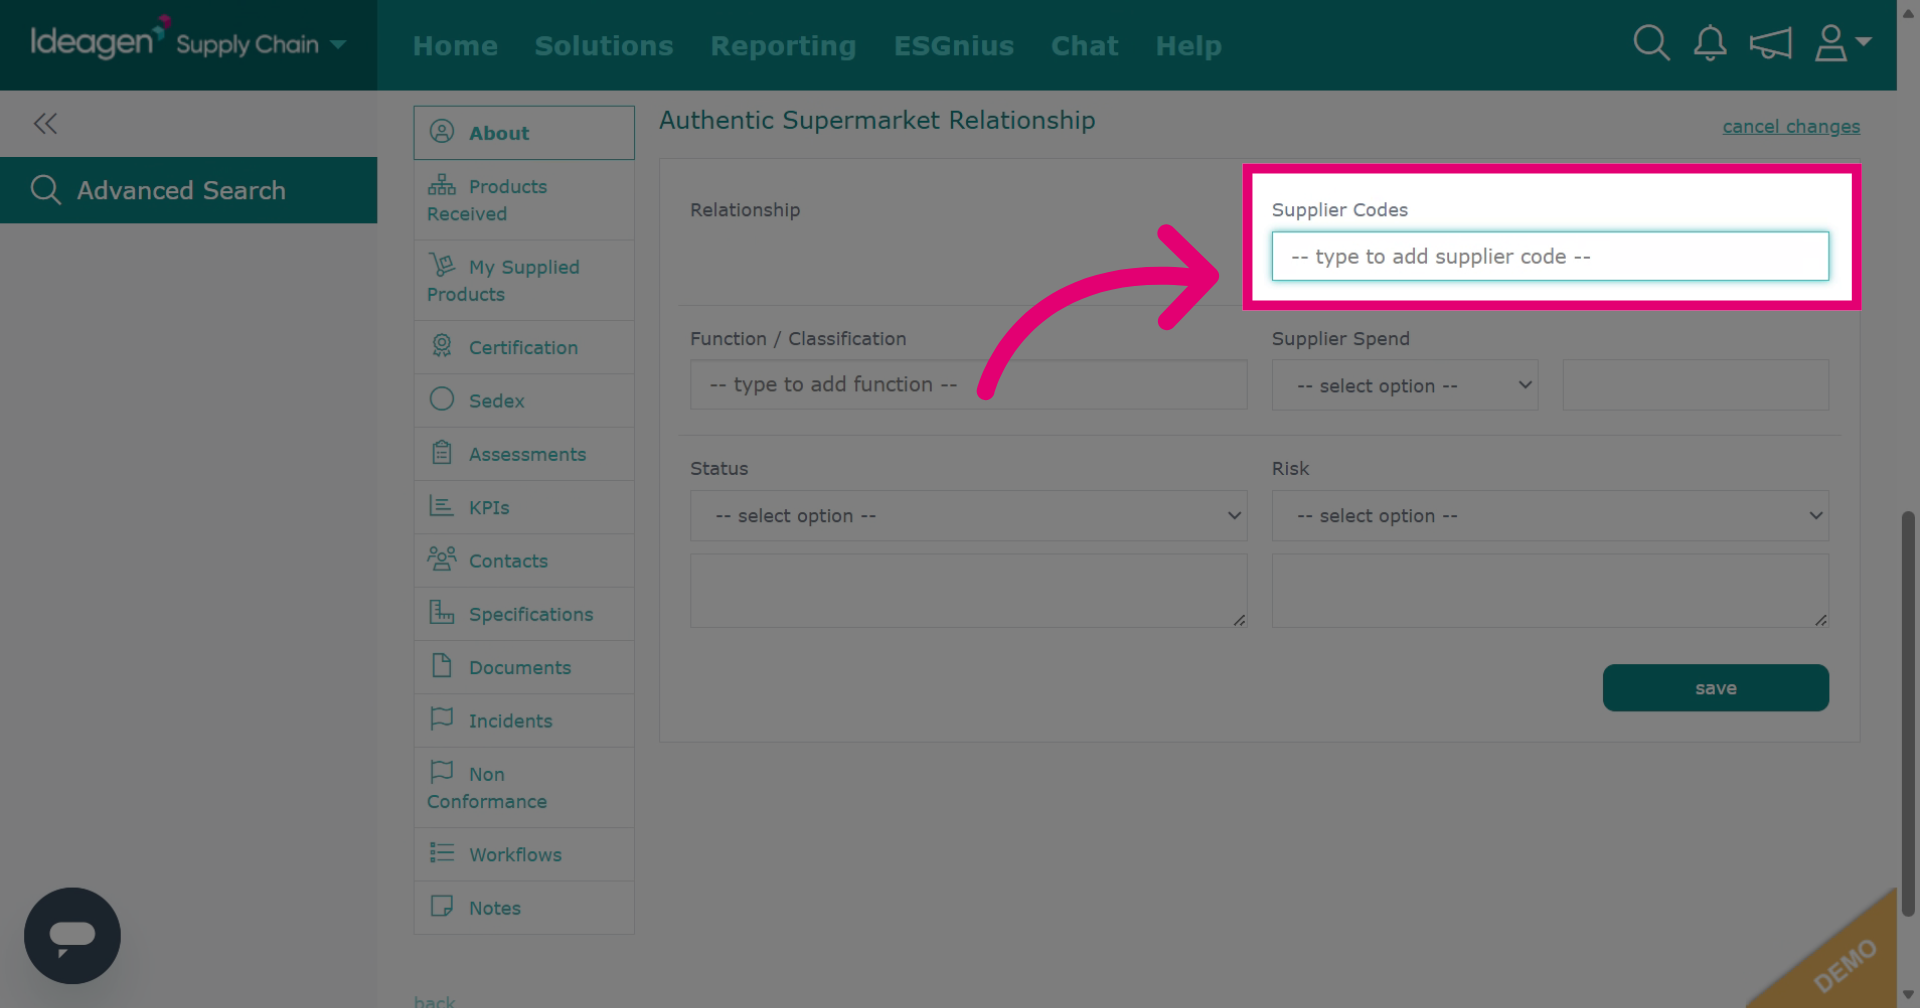Click Notes sticky icon
The height and width of the screenshot is (1008, 1920).
[442, 905]
